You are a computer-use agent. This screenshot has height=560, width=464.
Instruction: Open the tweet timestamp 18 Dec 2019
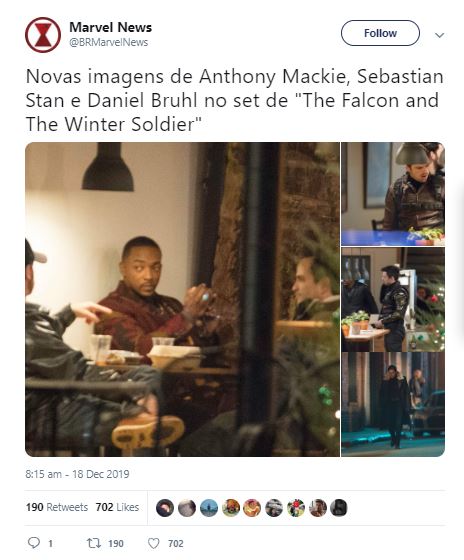pos(77,474)
